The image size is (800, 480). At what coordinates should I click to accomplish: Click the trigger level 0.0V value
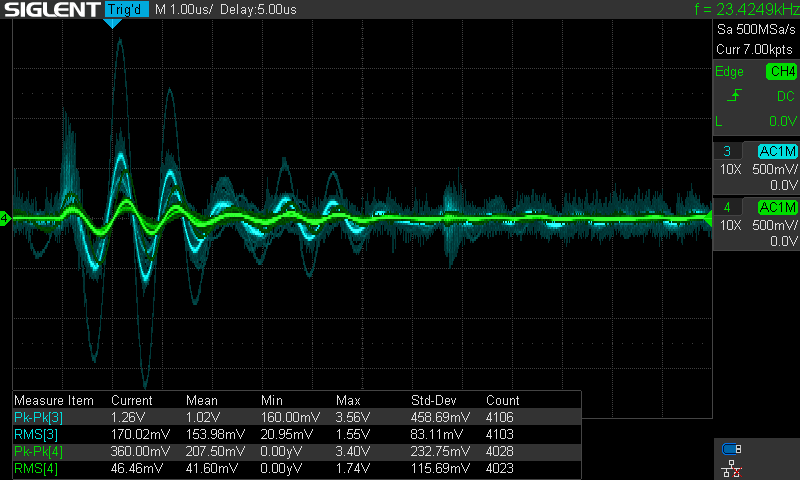point(782,121)
